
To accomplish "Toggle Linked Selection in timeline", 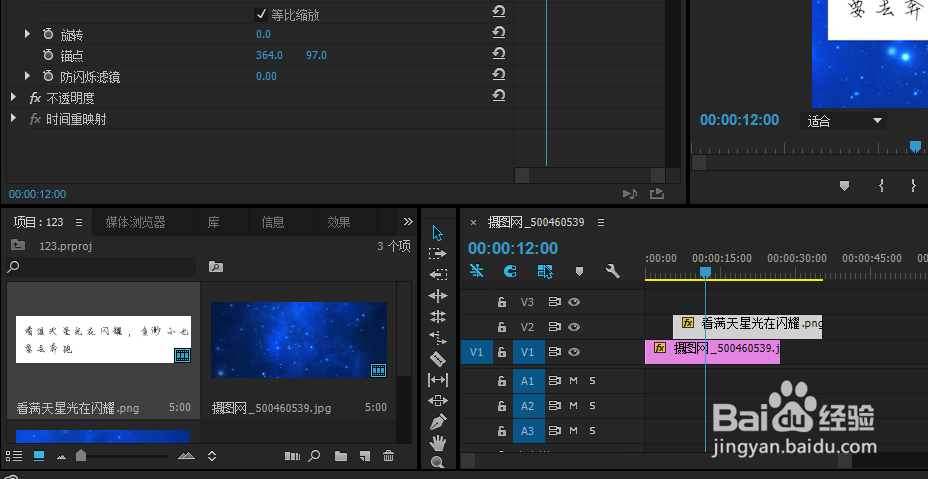I will tap(544, 271).
